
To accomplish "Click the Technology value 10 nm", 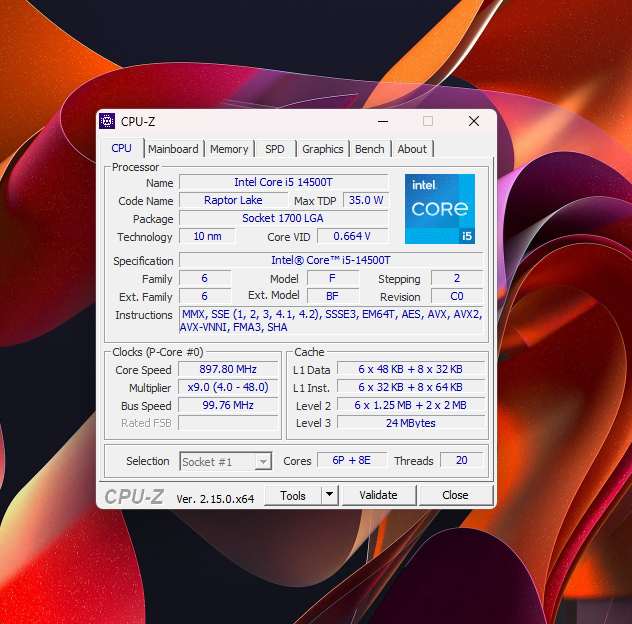I will [207, 236].
